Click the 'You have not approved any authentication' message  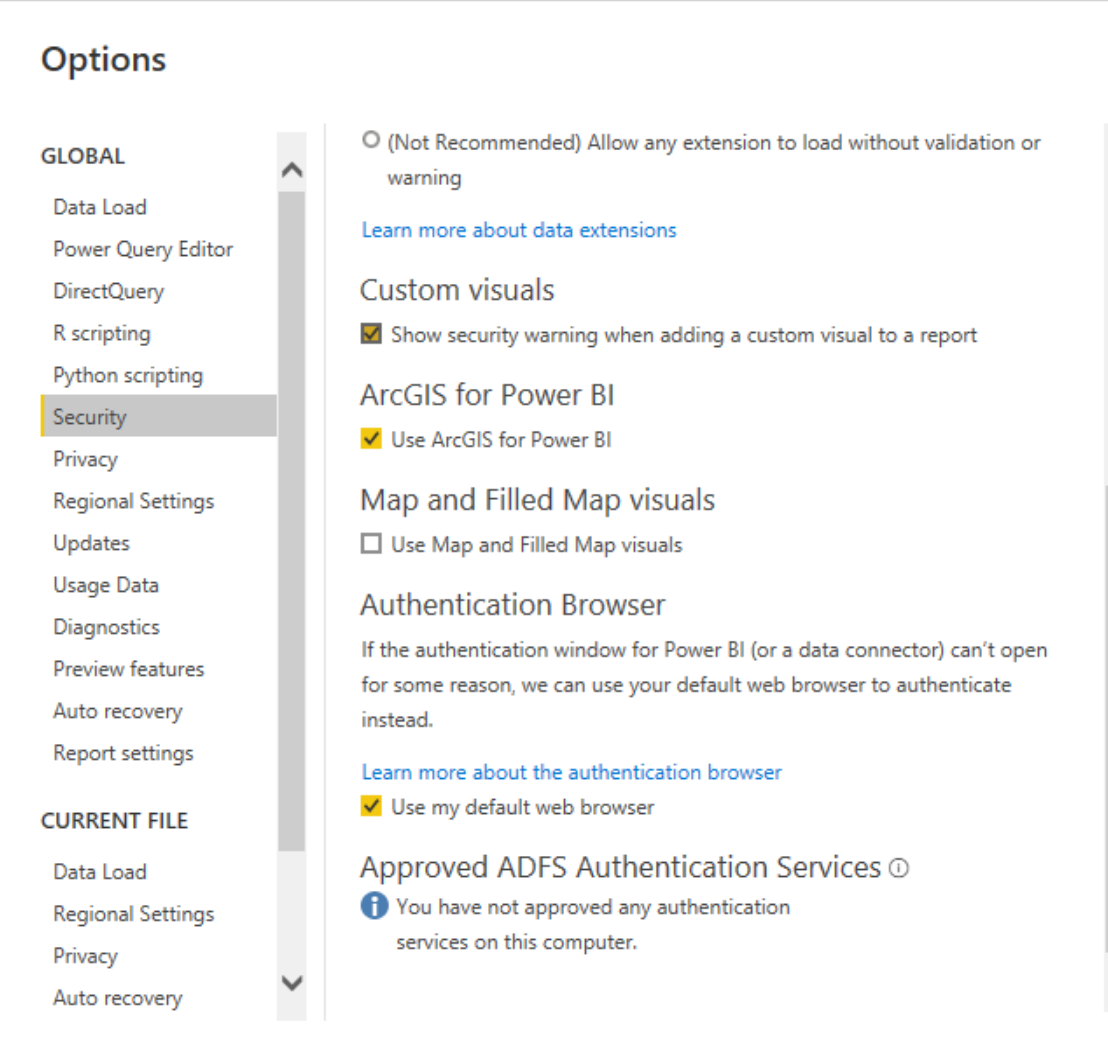(593, 924)
